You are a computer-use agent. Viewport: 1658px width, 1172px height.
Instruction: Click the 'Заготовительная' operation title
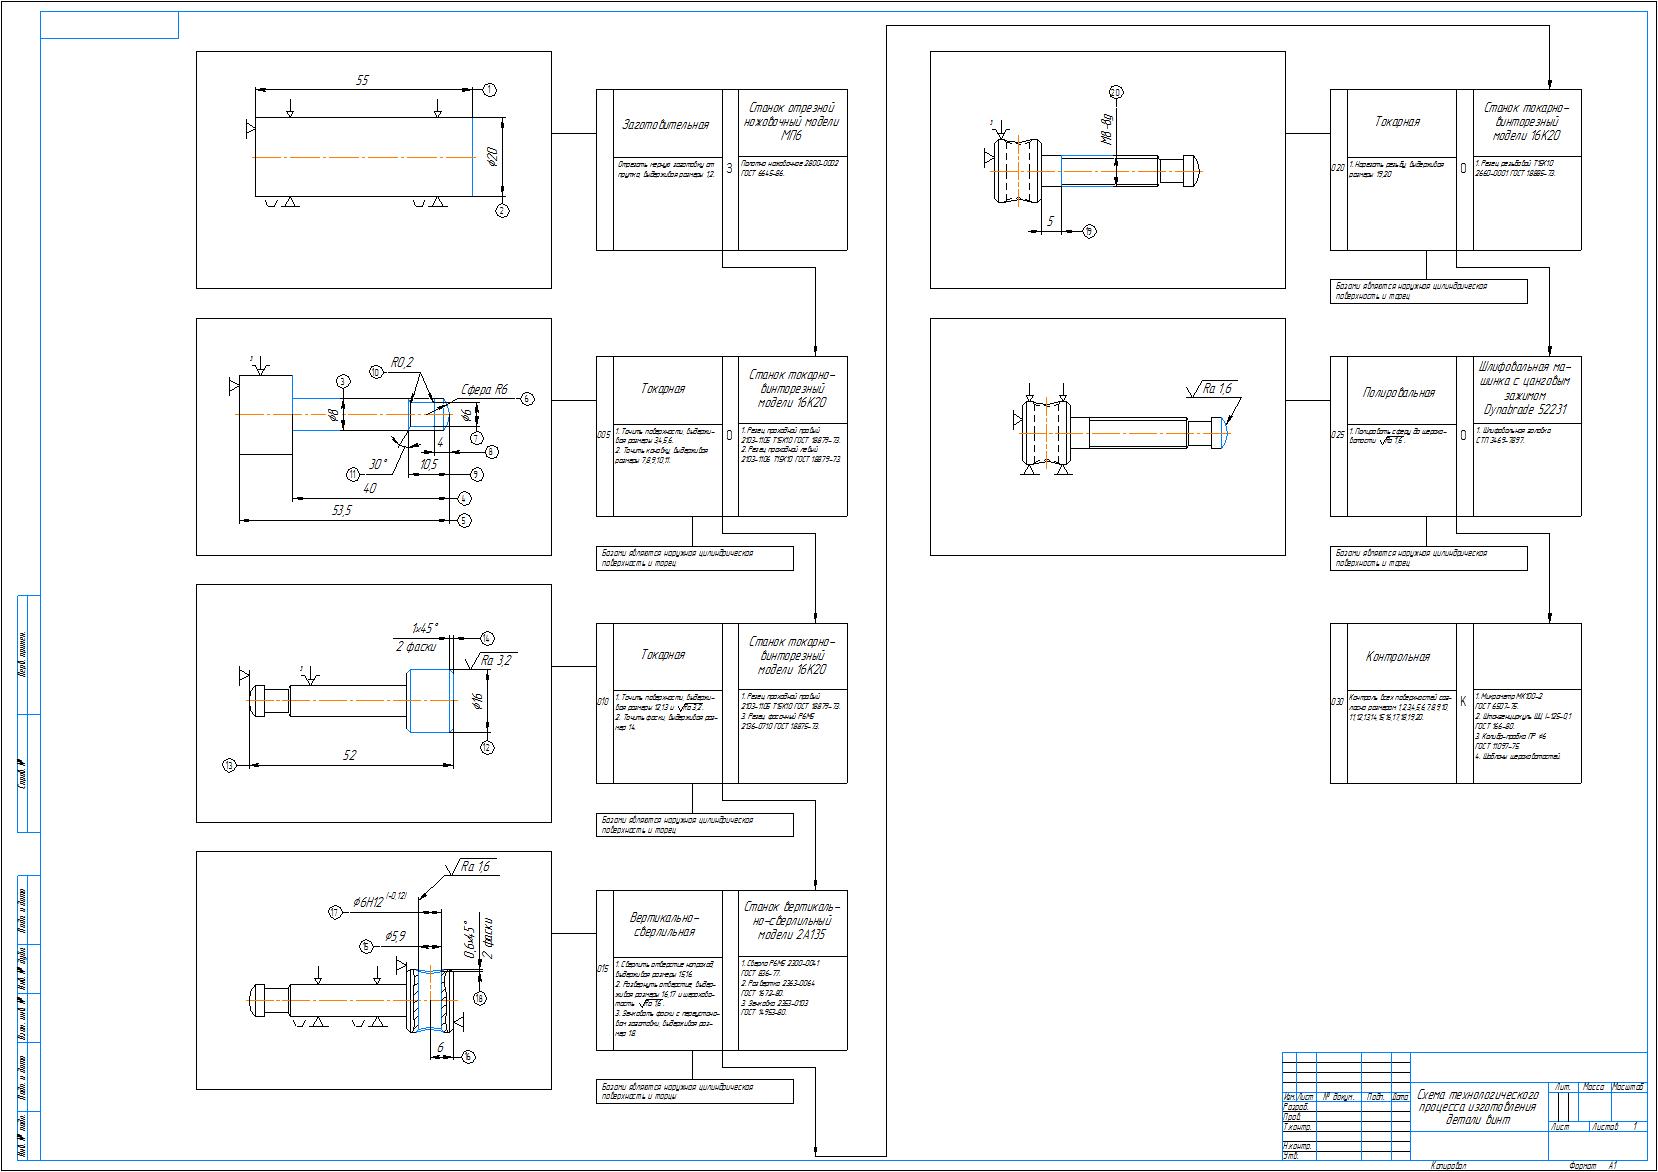665,125
